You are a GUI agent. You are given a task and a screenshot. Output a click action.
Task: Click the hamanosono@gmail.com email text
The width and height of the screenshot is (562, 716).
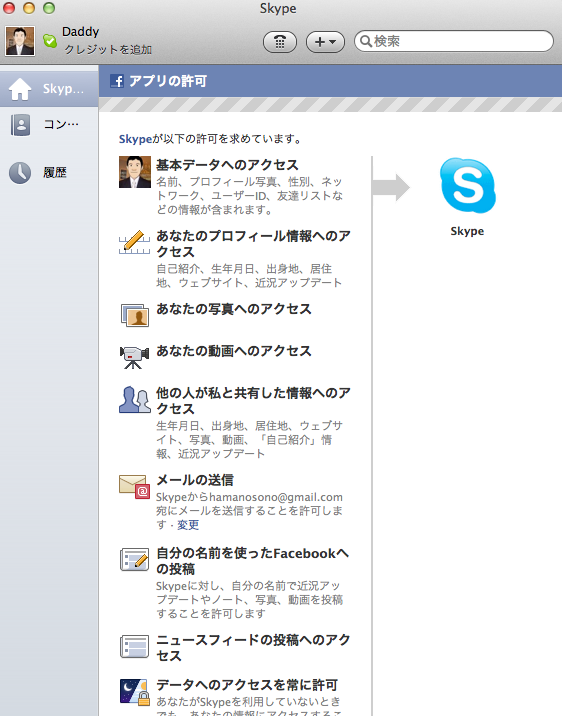point(276,497)
